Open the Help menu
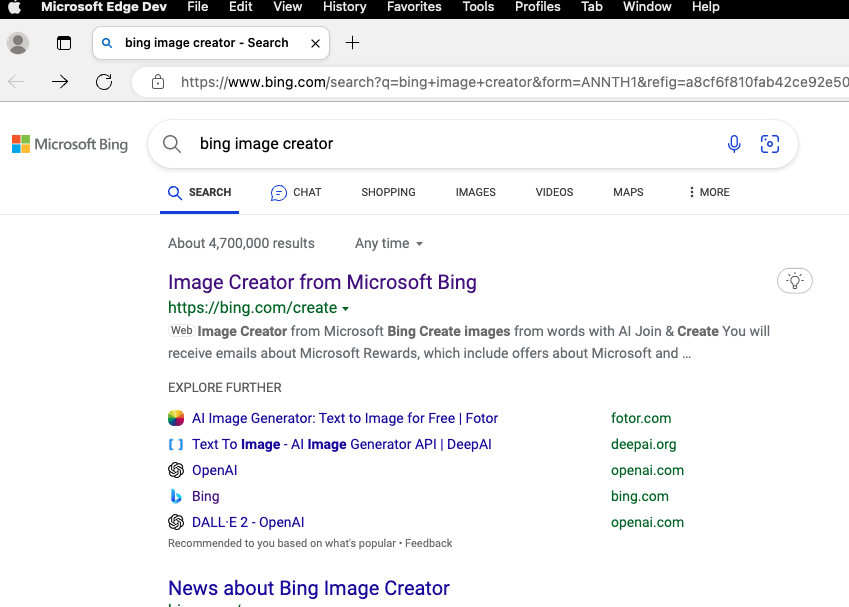This screenshot has height=607, width=849. pos(706,7)
